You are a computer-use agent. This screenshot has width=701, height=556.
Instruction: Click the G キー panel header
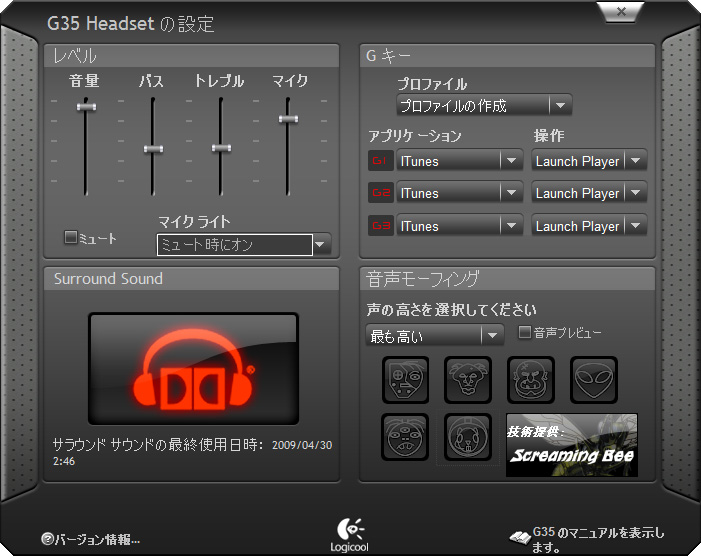coord(507,56)
